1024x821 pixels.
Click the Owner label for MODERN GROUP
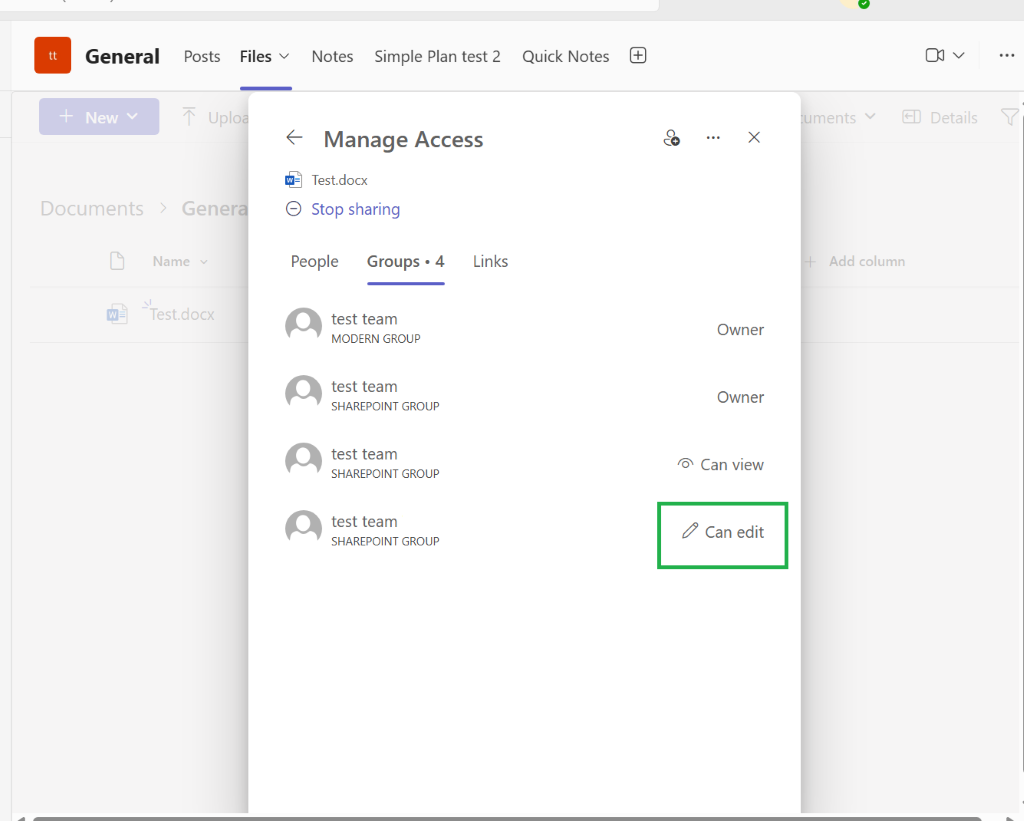[741, 330]
